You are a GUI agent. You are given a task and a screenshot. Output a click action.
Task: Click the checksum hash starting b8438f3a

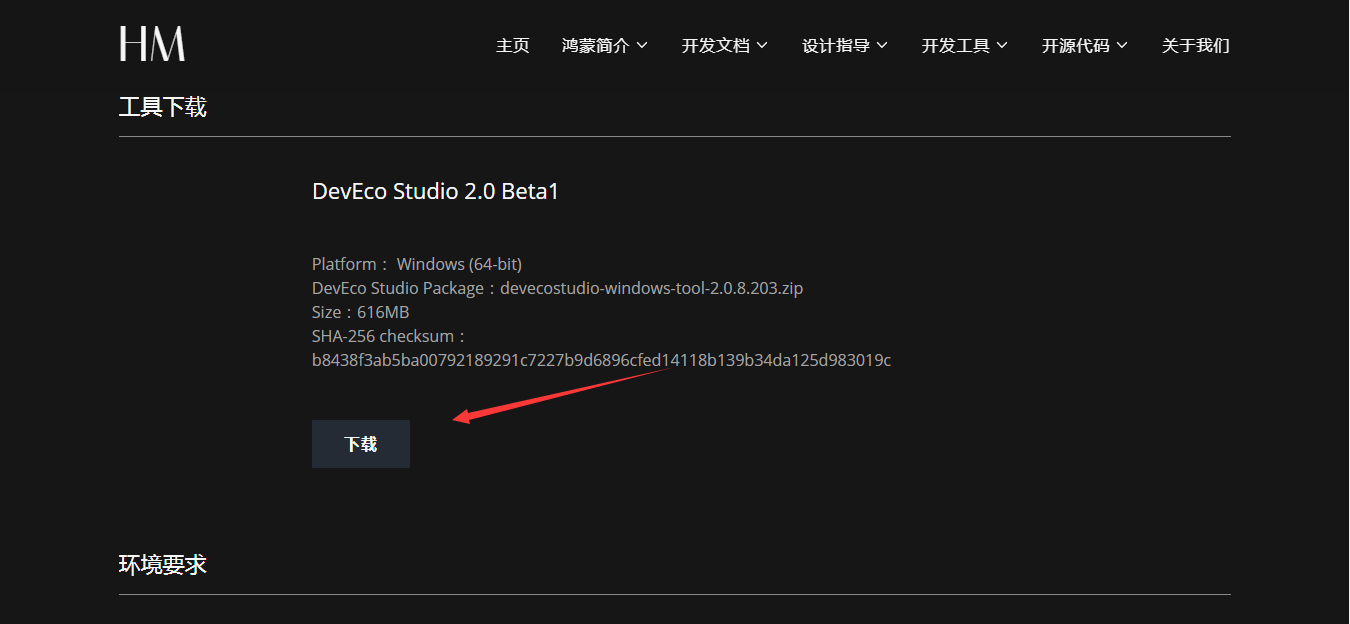tap(601, 360)
